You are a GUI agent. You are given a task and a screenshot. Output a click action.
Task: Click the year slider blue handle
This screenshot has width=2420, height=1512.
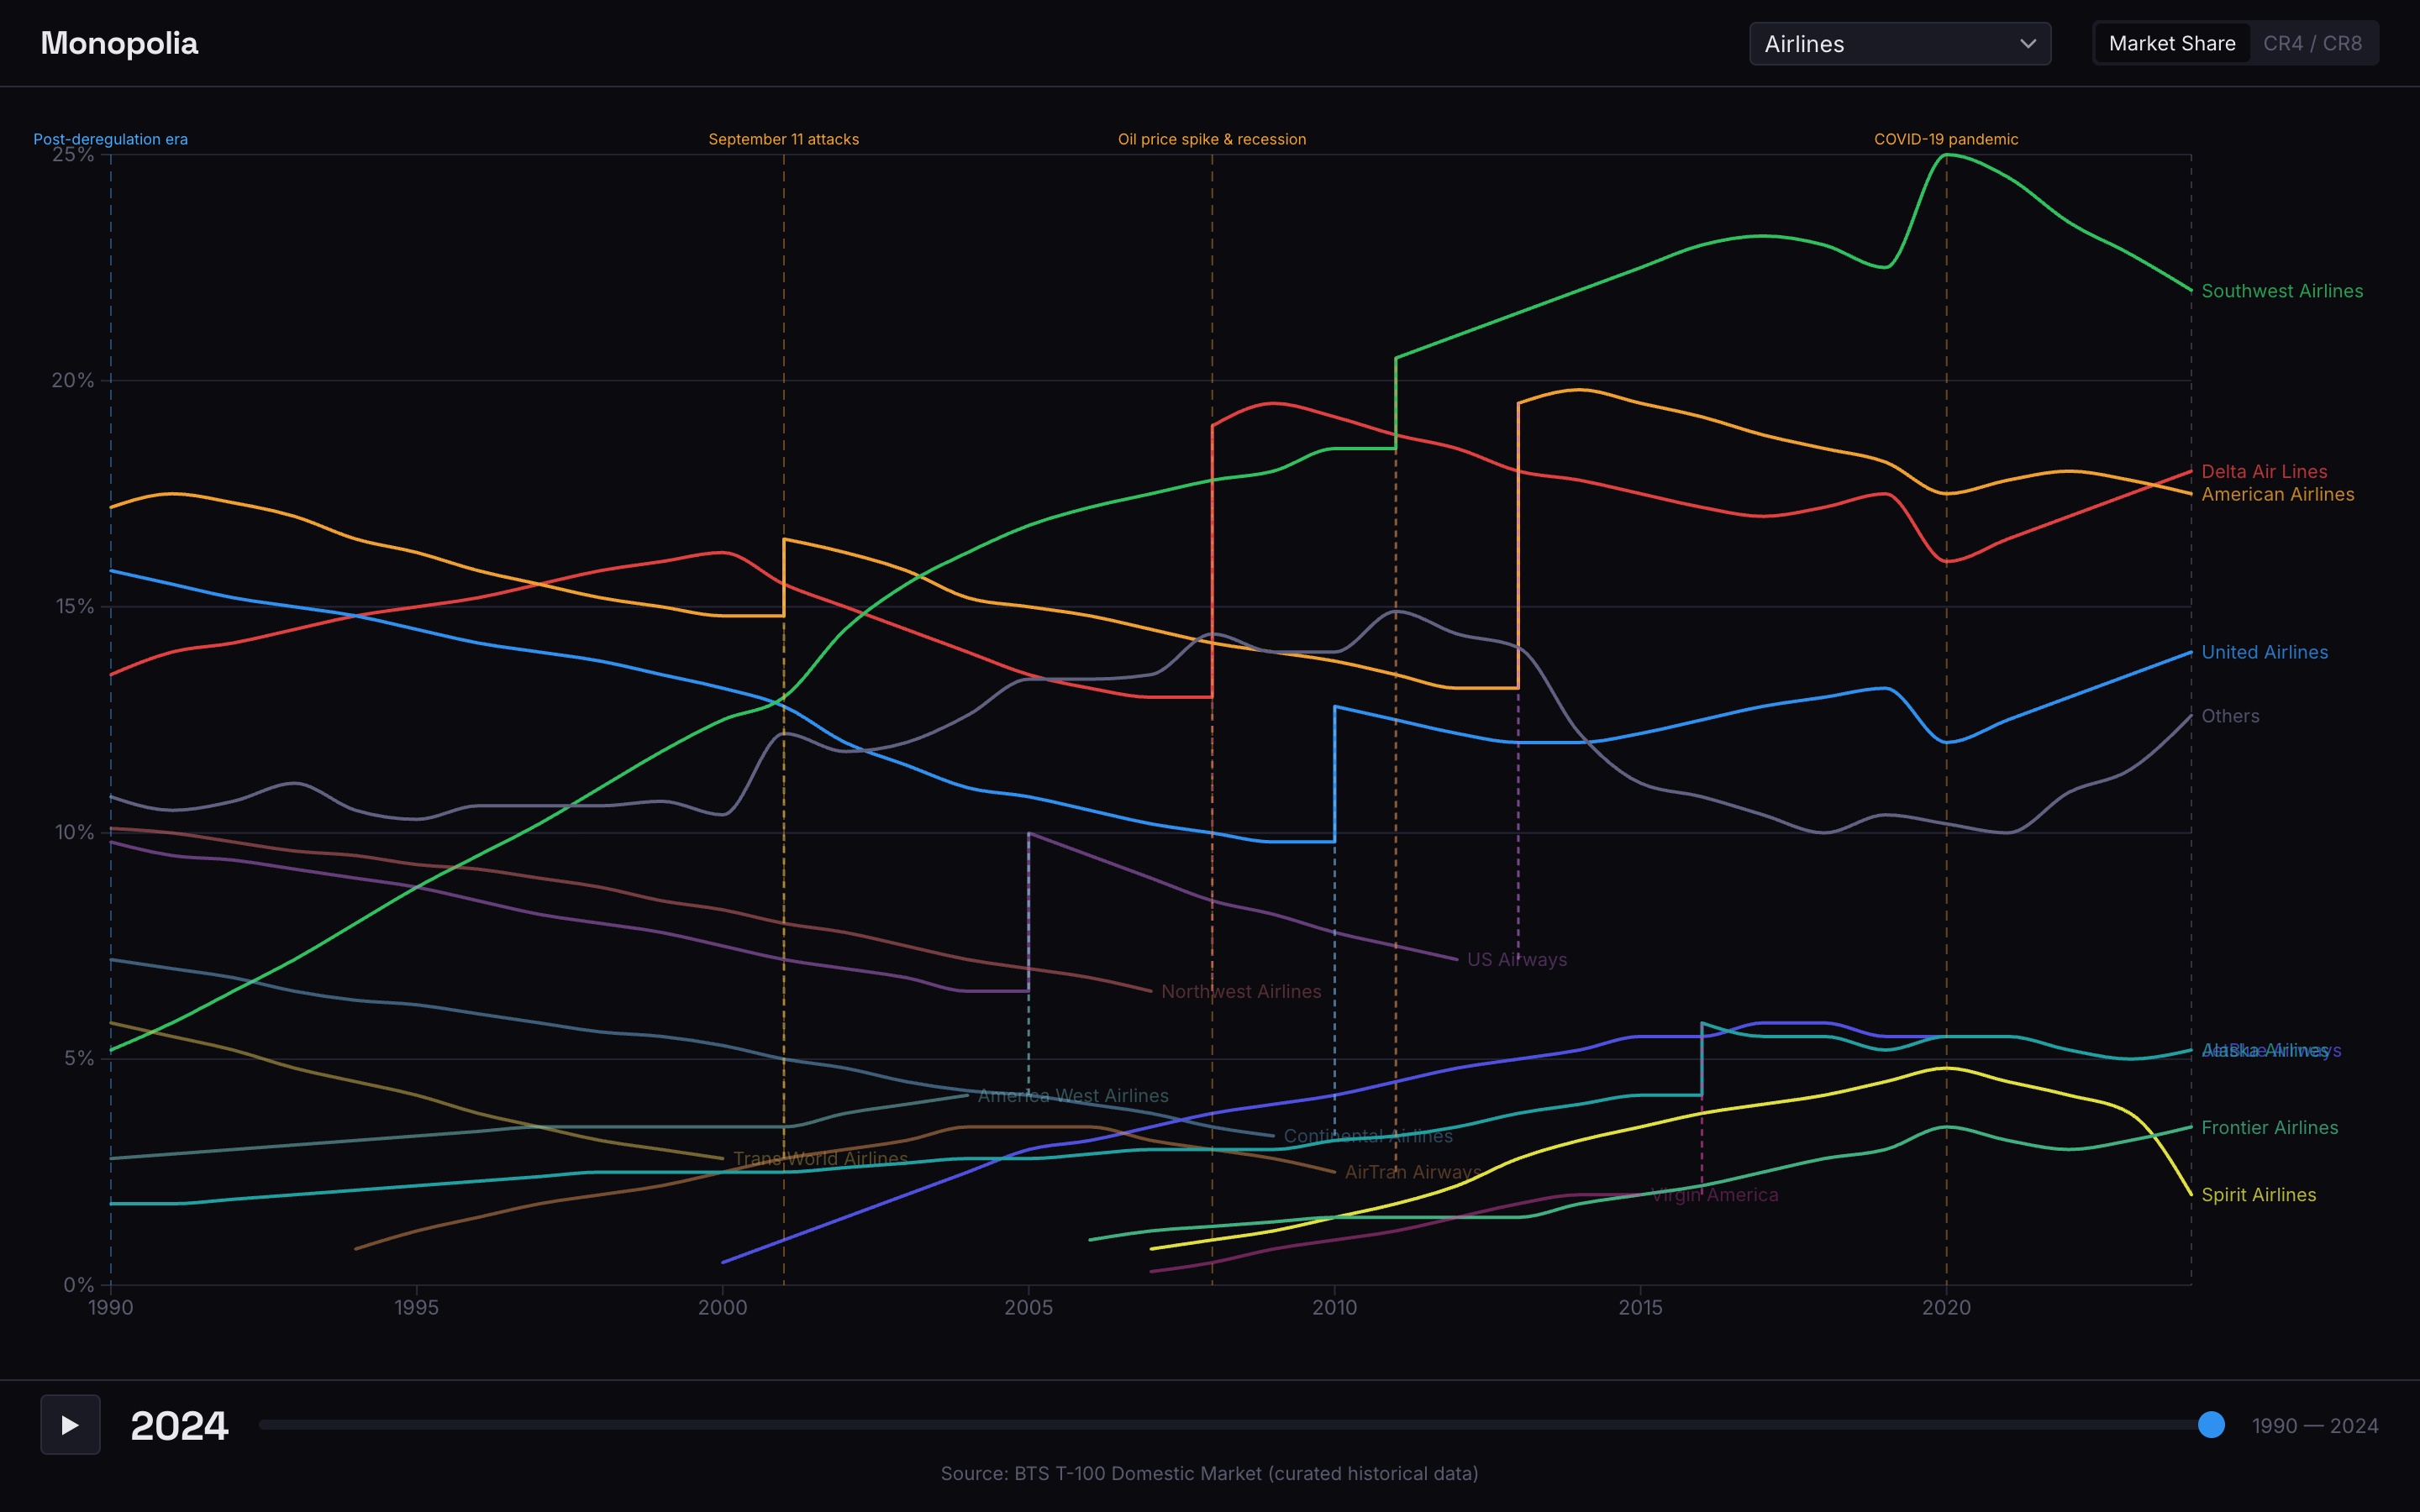2212,1425
